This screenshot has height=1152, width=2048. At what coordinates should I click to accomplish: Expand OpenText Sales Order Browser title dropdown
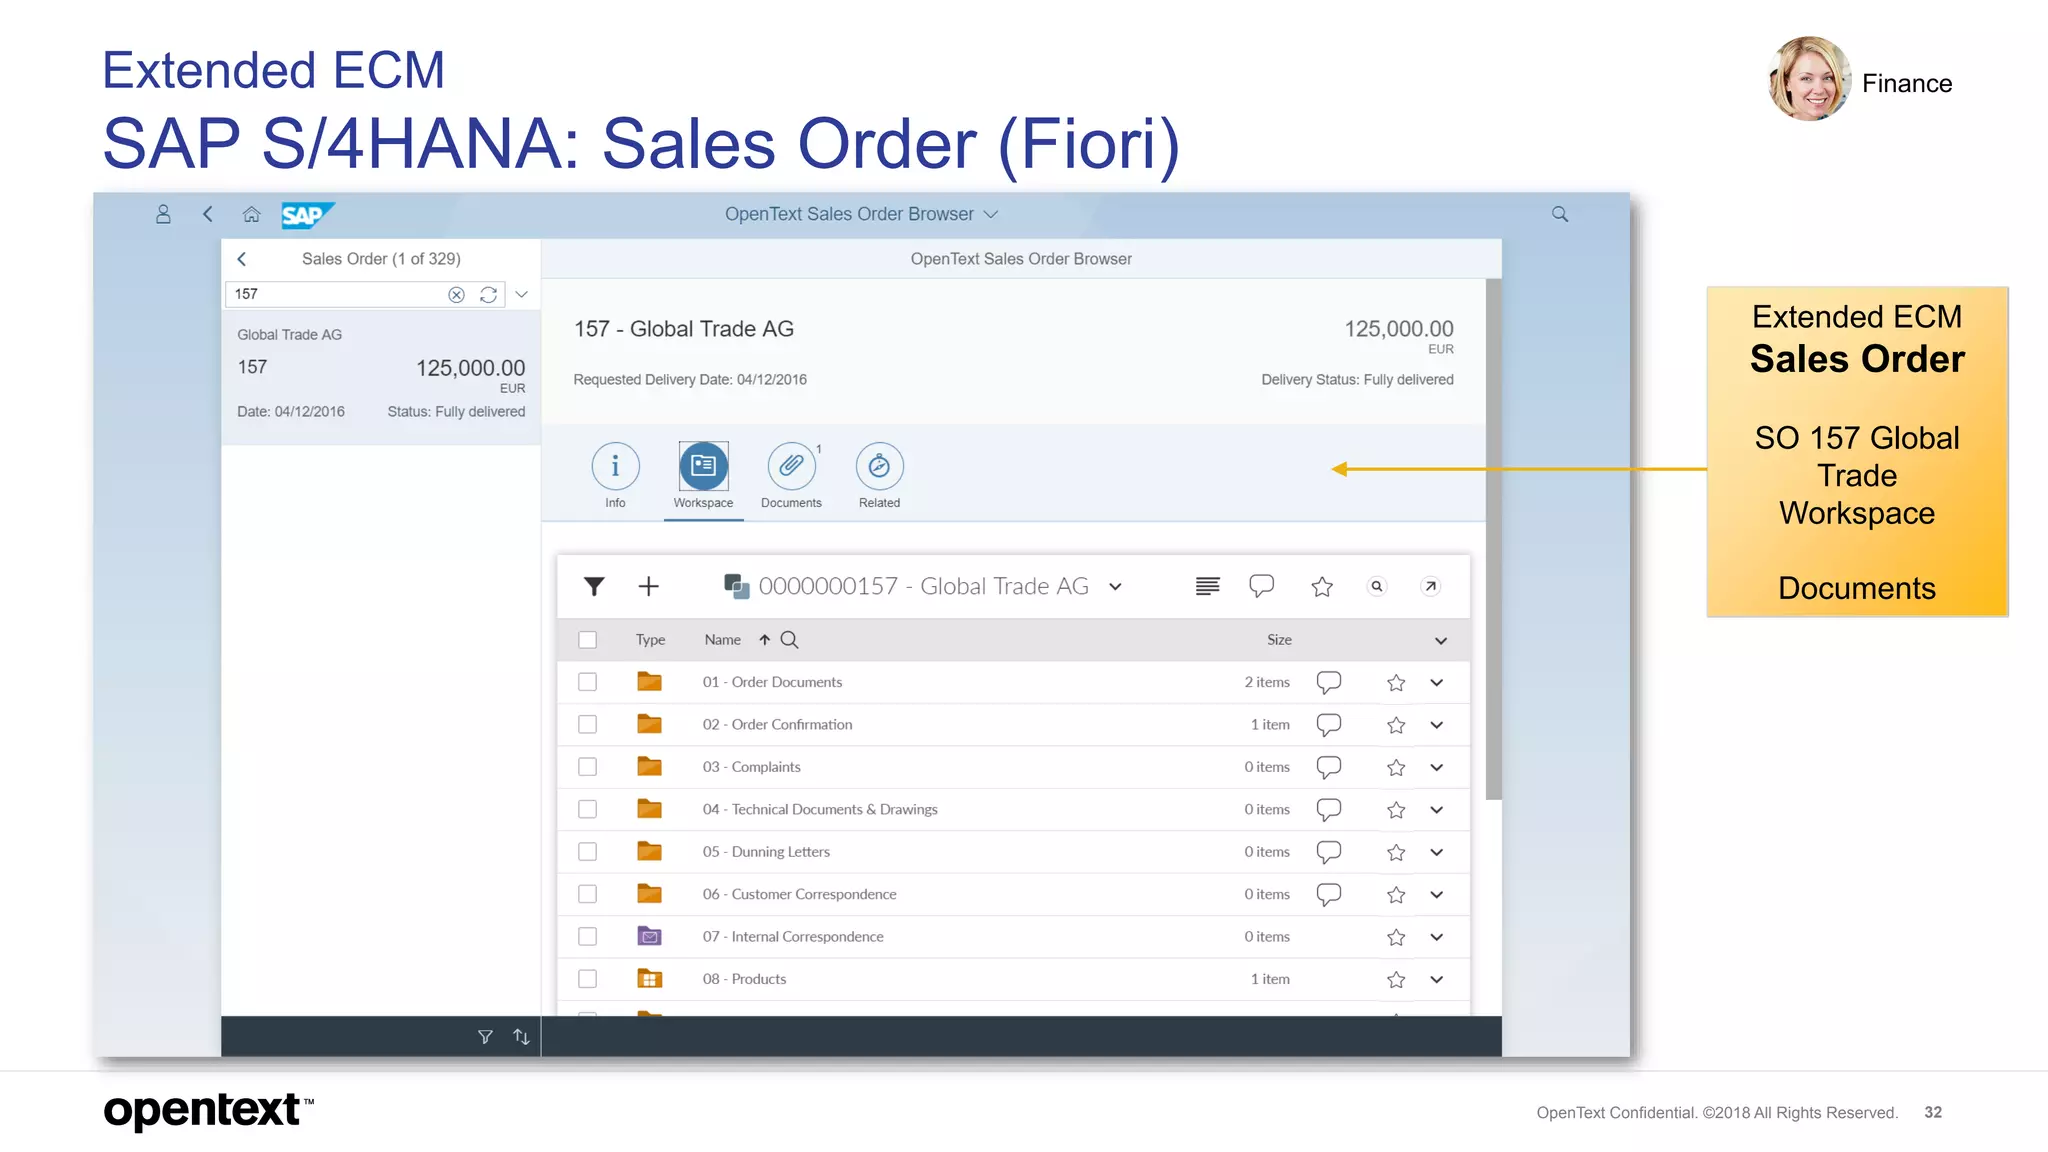991,214
